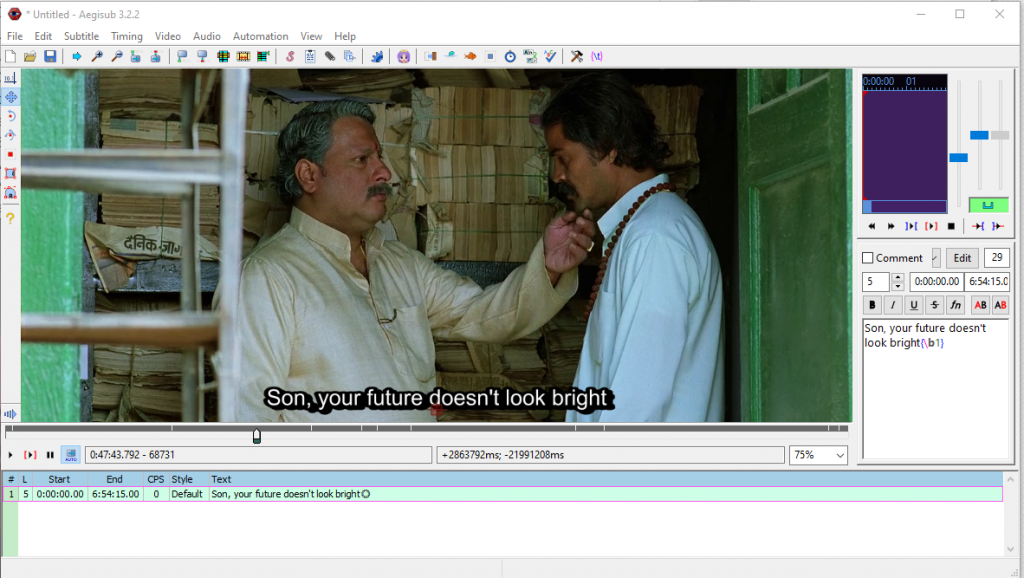Click the Open subtitles folder icon

pyautogui.click(x=30, y=56)
